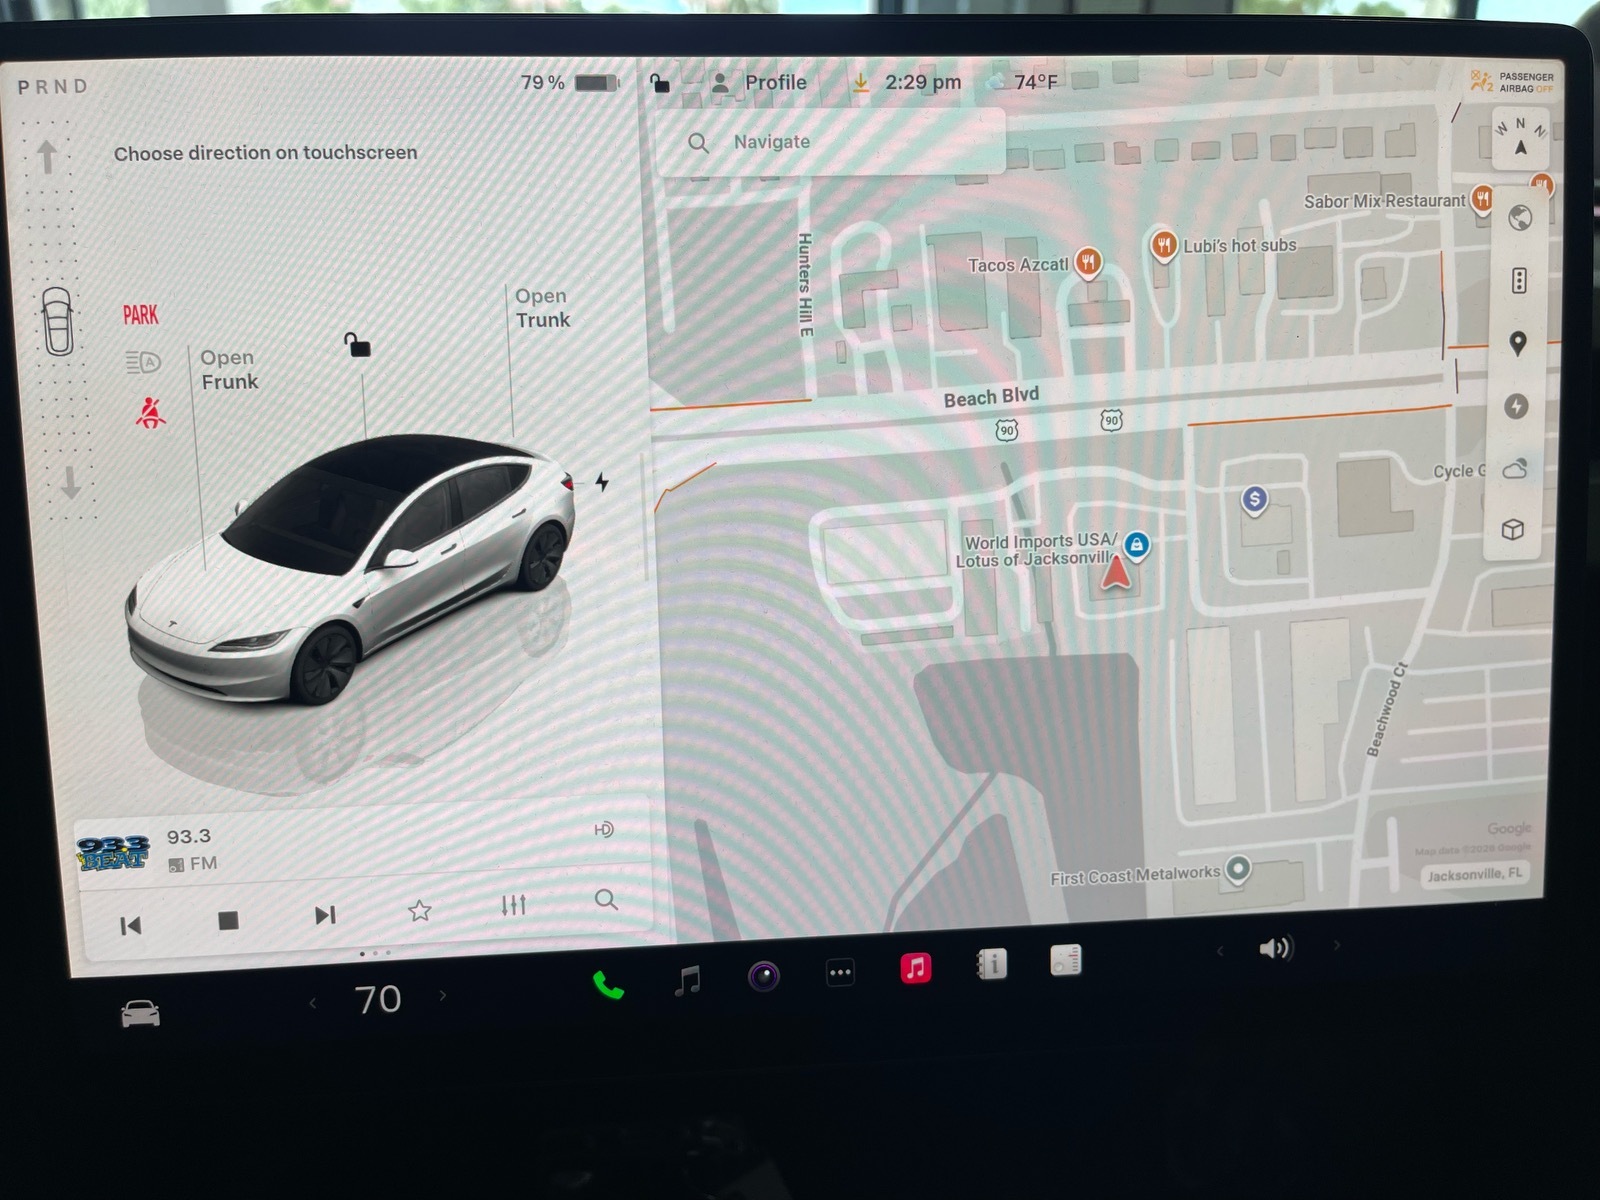Skip to next radio station
This screenshot has width=1600, height=1200.
325,915
